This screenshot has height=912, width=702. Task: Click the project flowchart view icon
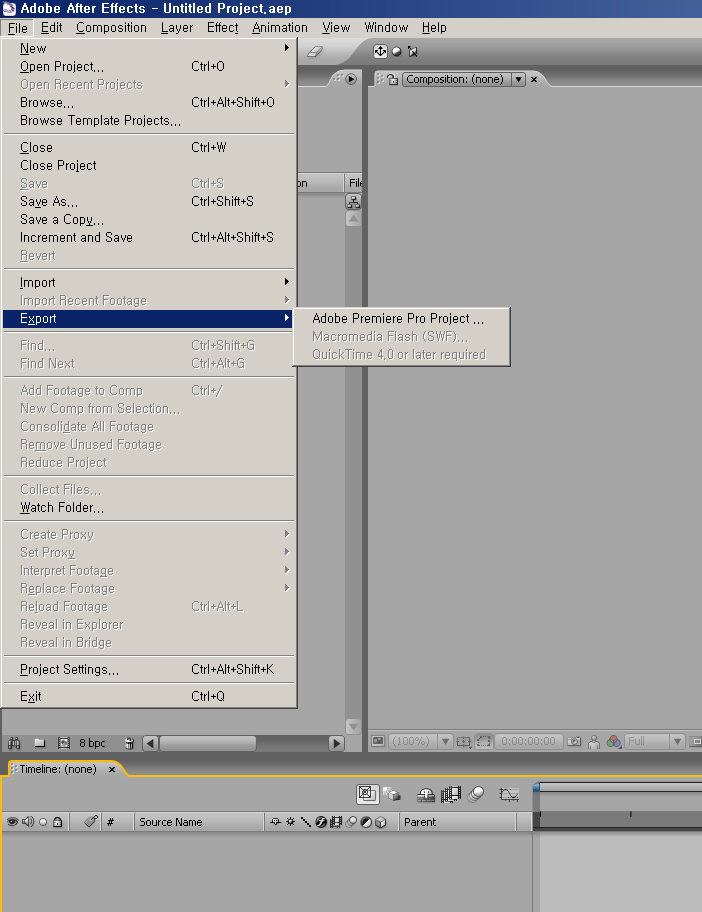tap(353, 202)
